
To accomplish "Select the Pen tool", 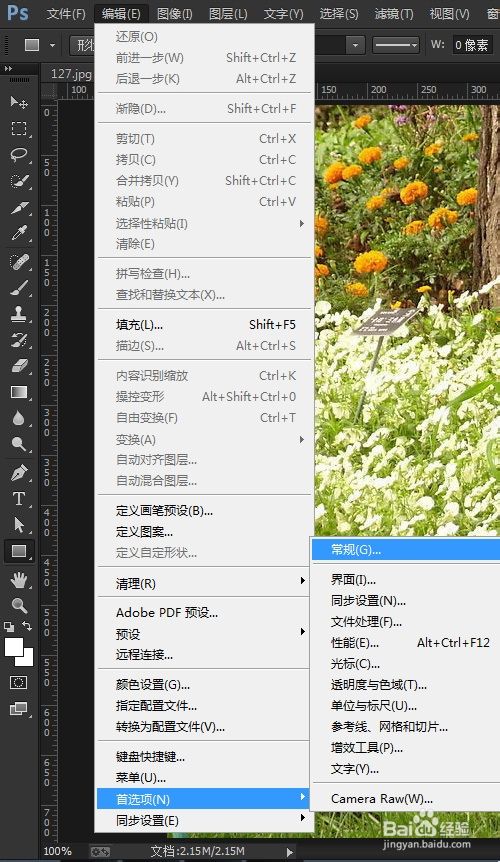I will 19,473.
